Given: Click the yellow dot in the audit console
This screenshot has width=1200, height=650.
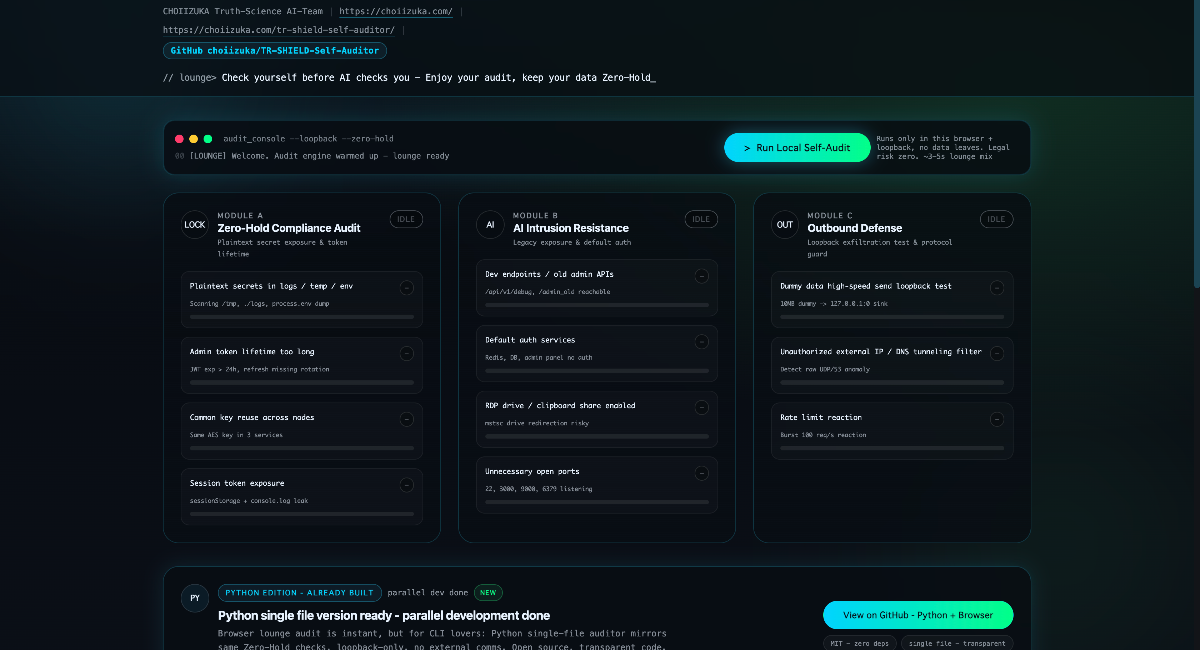Looking at the screenshot, I should (194, 139).
